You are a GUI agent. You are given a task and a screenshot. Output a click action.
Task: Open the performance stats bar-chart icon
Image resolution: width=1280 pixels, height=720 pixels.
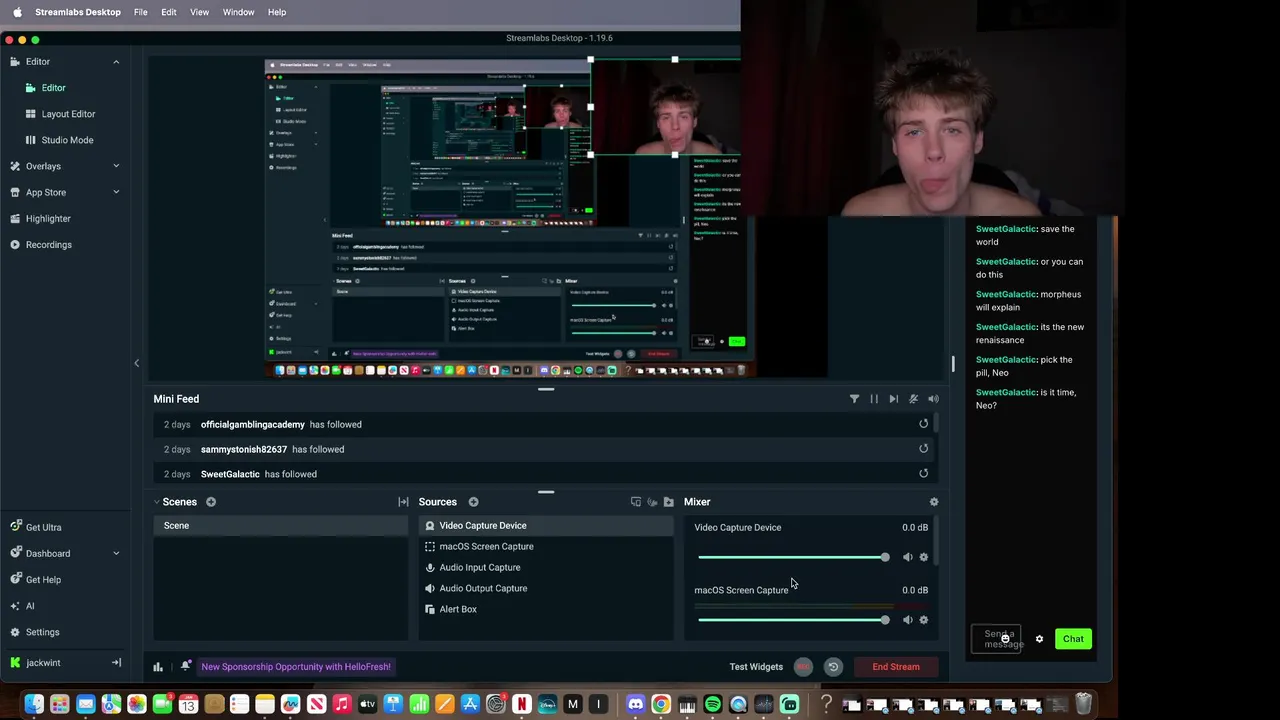(158, 666)
